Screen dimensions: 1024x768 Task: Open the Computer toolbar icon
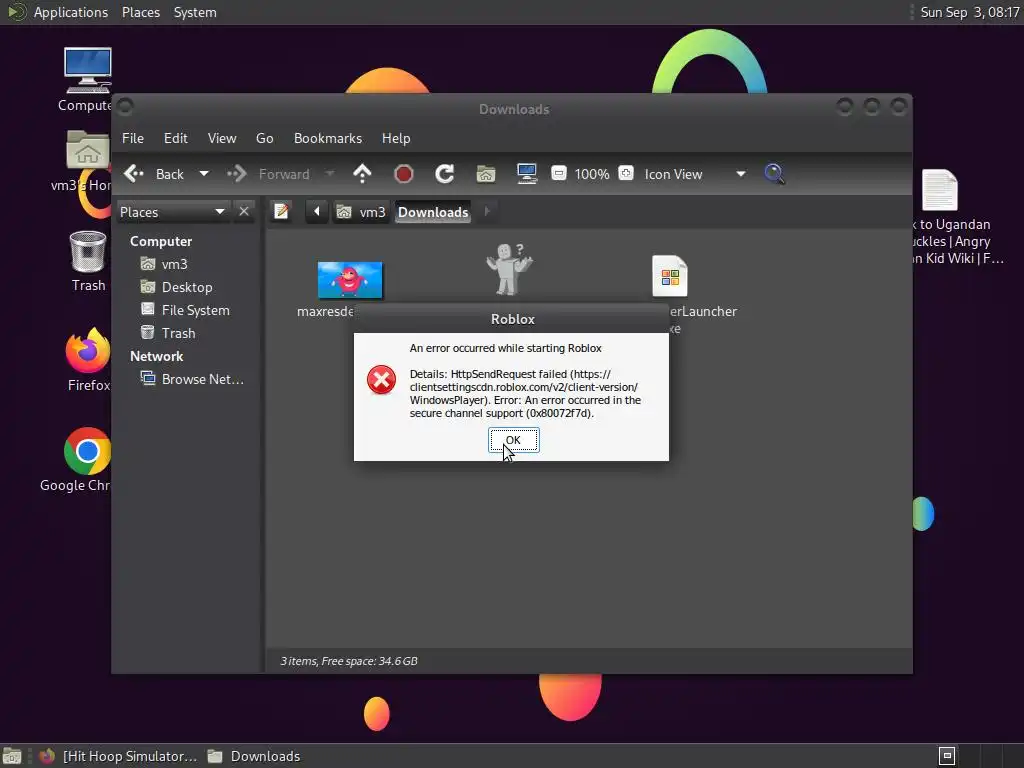pos(526,174)
